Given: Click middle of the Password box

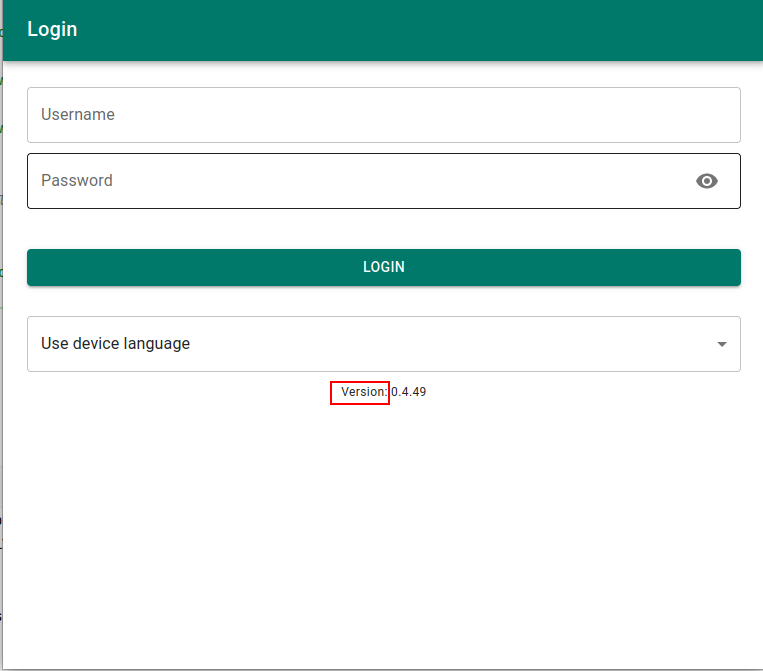Looking at the screenshot, I should coord(383,181).
